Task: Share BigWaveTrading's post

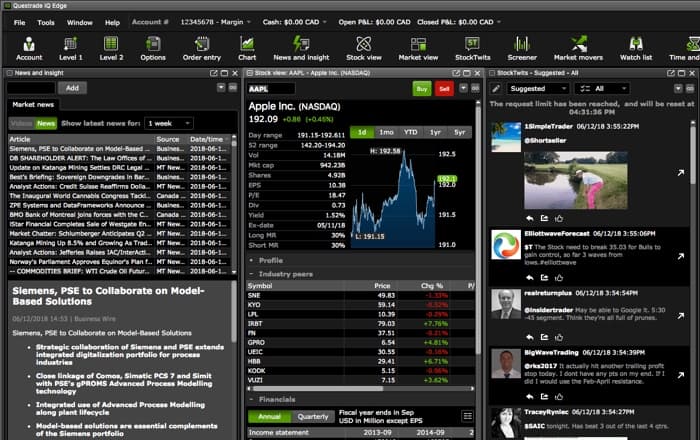Action: tap(544, 396)
